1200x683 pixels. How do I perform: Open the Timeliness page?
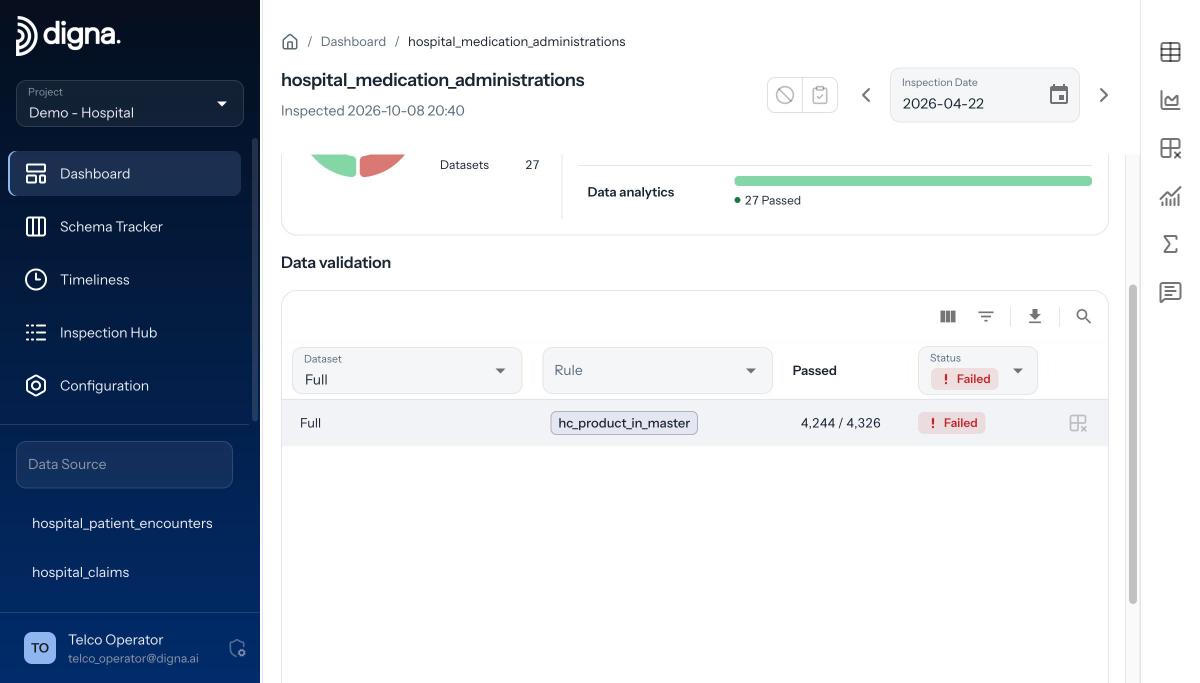[x=94, y=280]
